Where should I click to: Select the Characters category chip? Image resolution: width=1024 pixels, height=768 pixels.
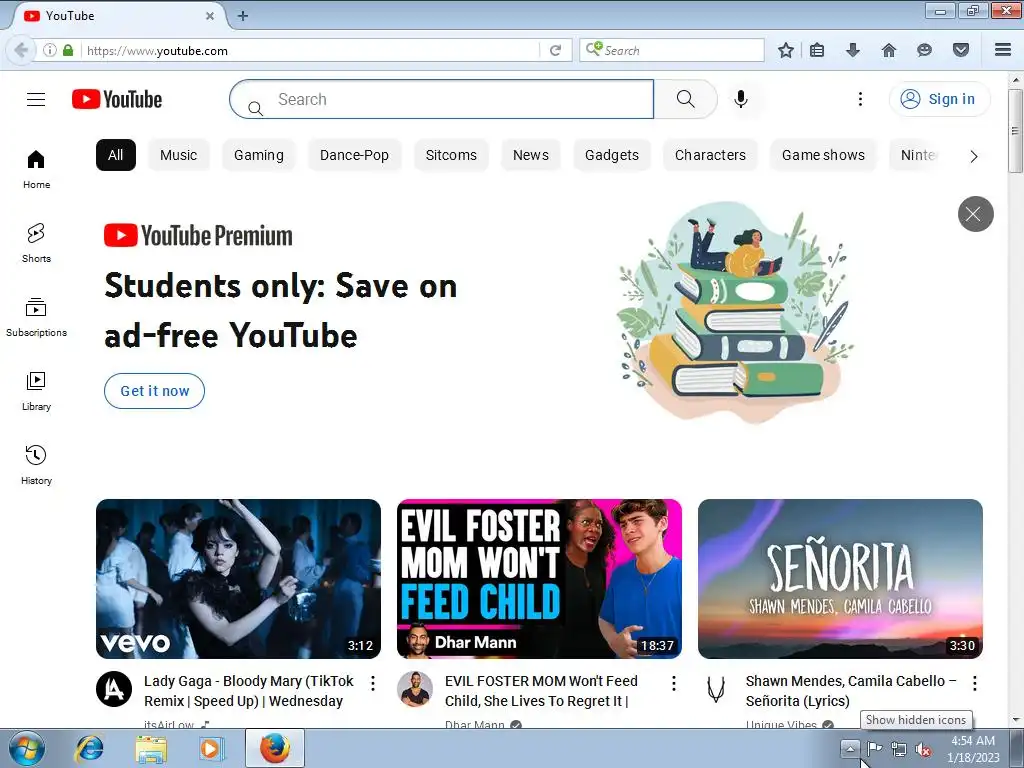click(711, 155)
